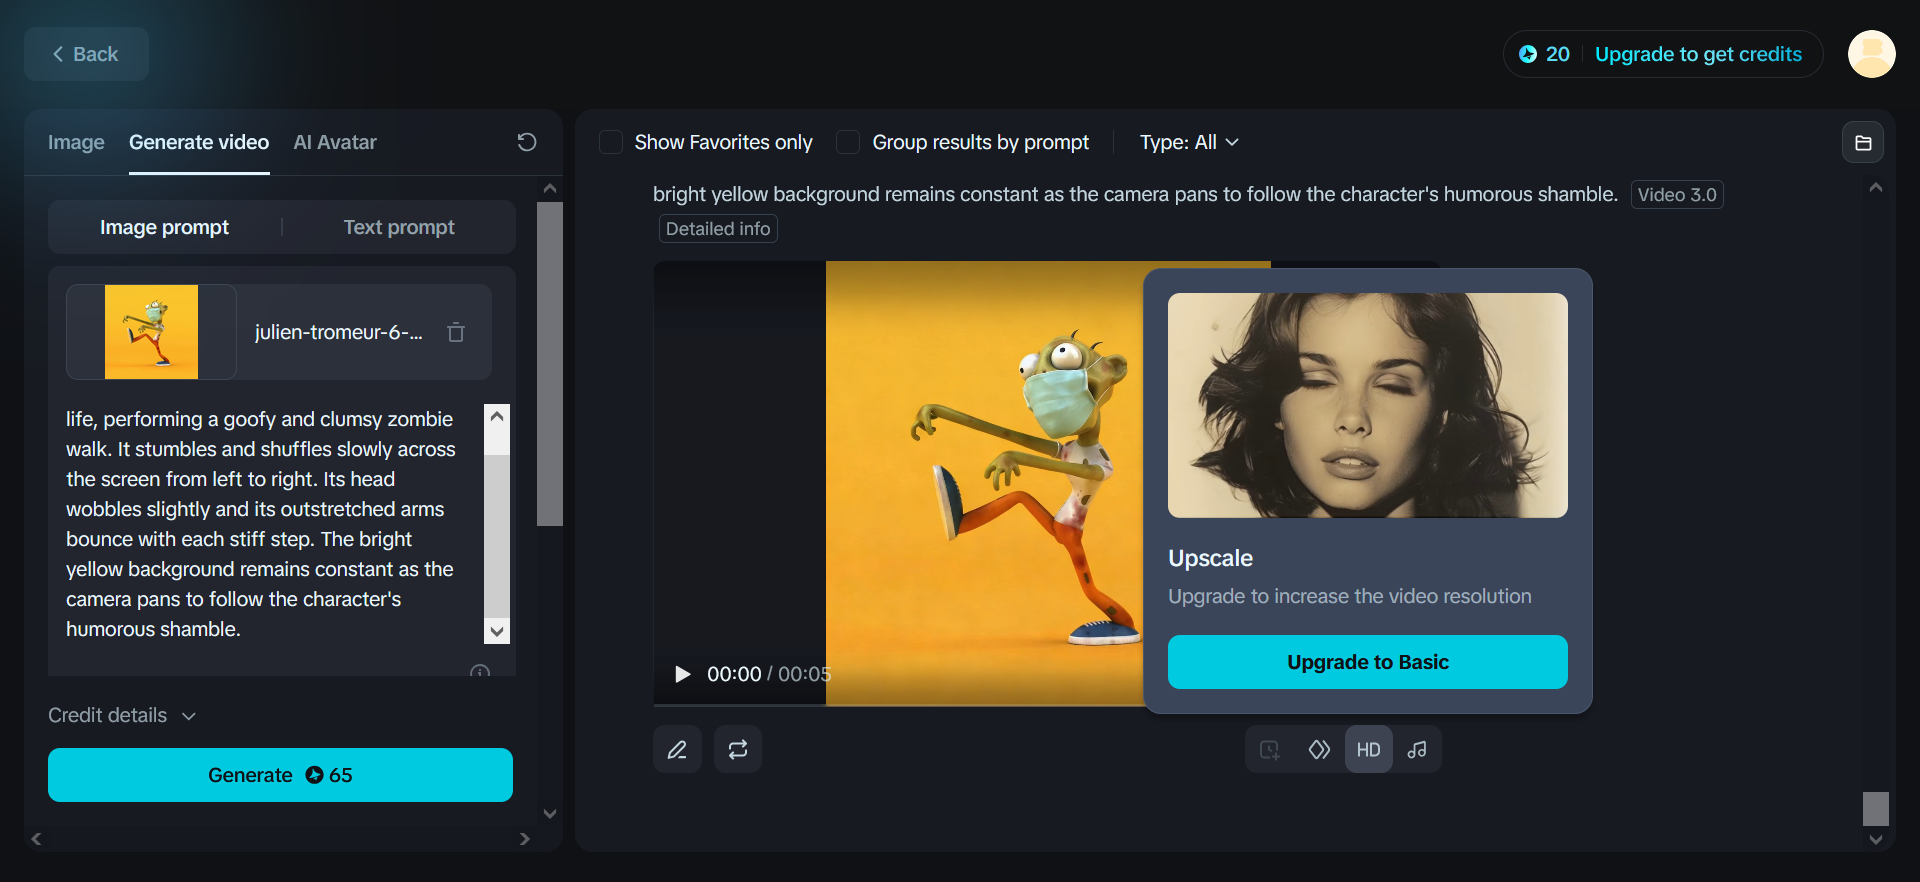Viewport: 1920px width, 882px height.
Task: Select the Image prompt mode
Action: 165,227
